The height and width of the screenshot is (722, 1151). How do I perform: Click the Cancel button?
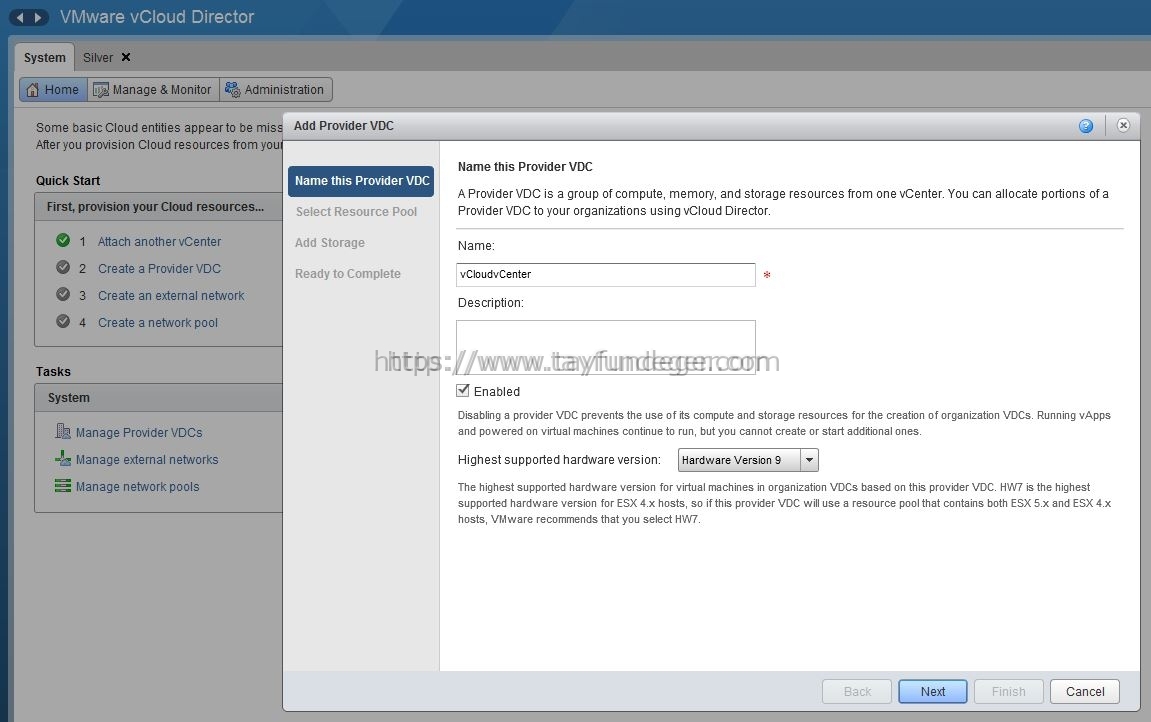(x=1084, y=691)
